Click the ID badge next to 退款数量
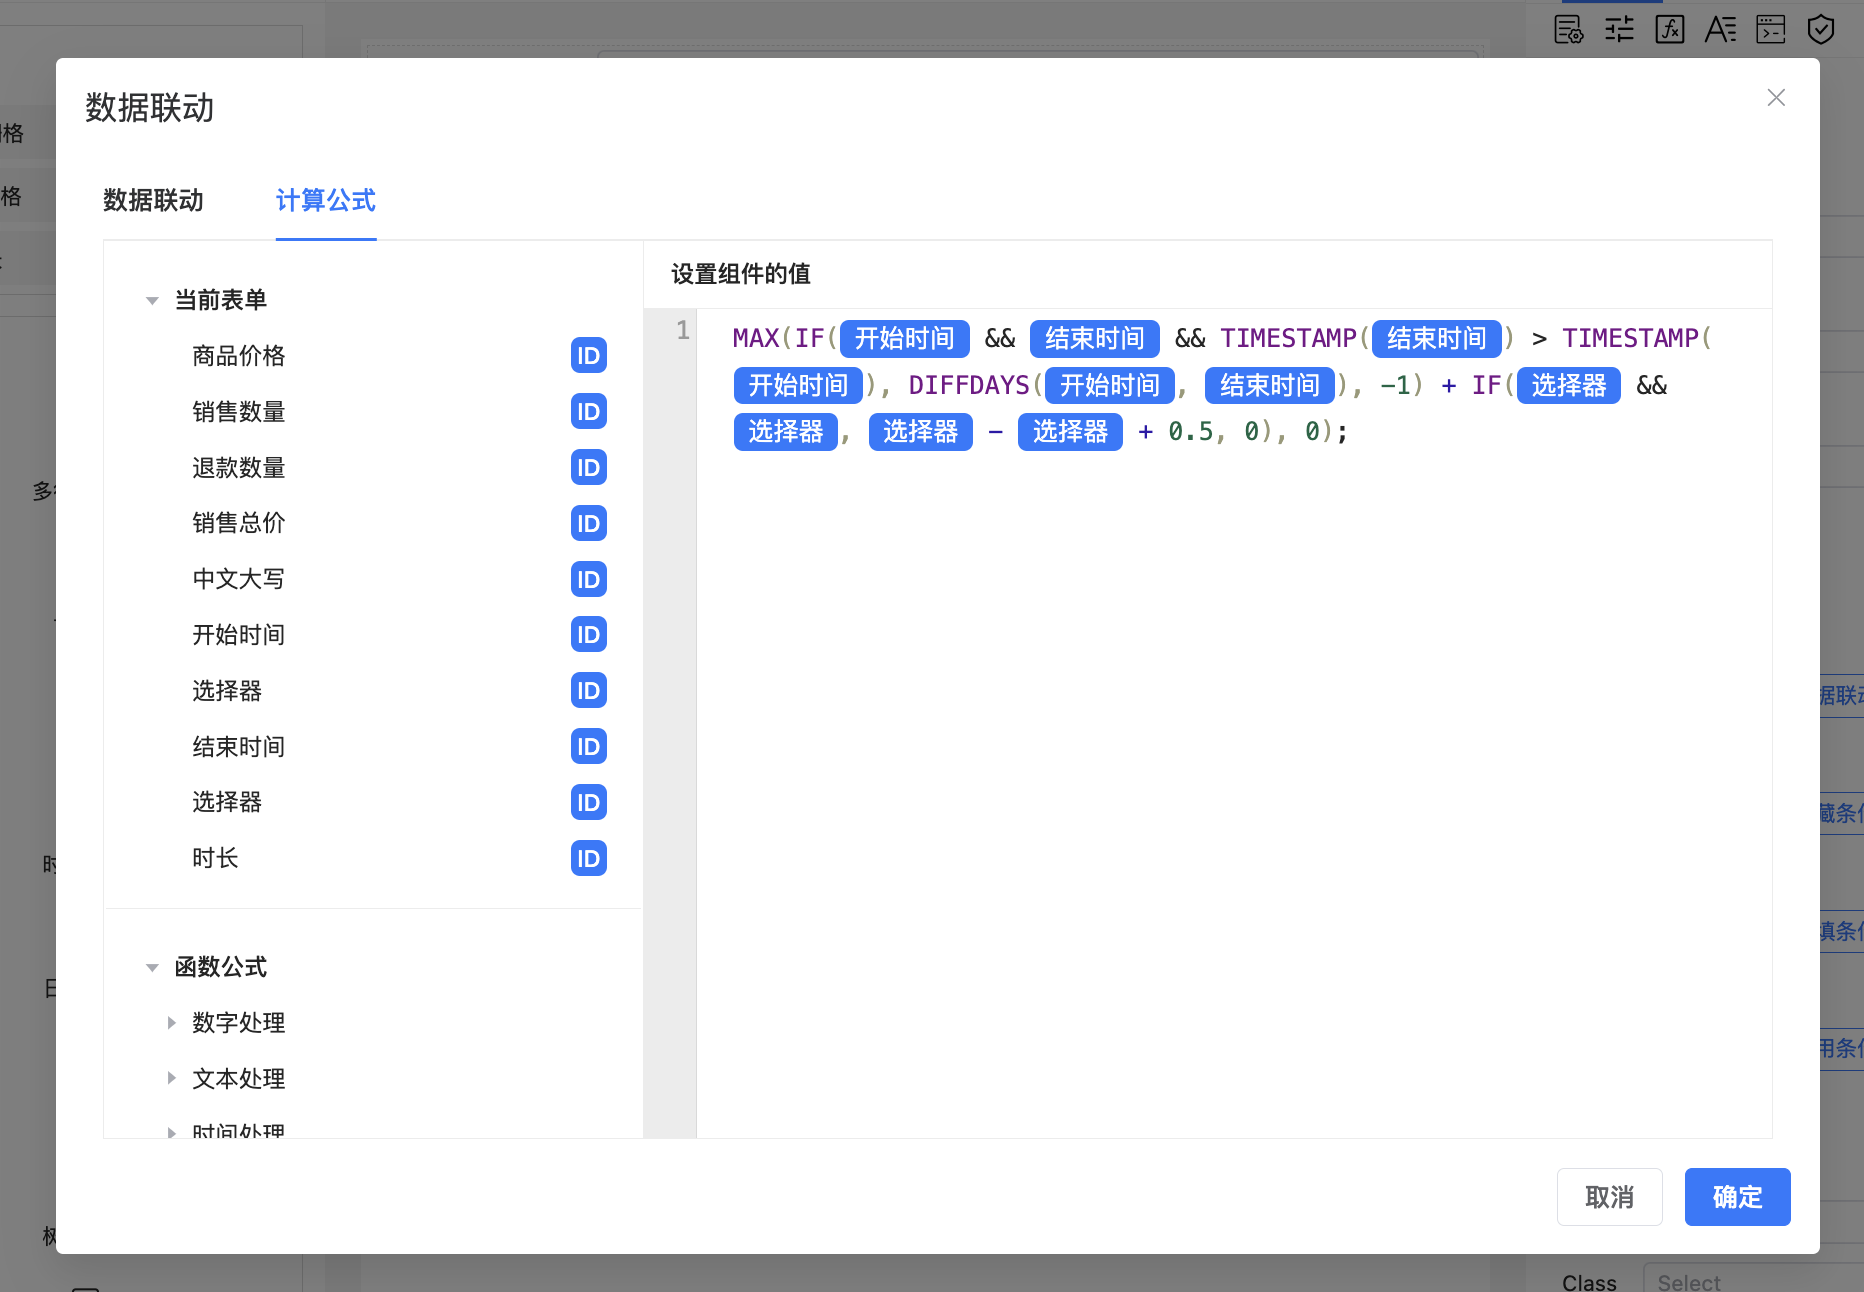Image resolution: width=1864 pixels, height=1292 pixels. 588,468
